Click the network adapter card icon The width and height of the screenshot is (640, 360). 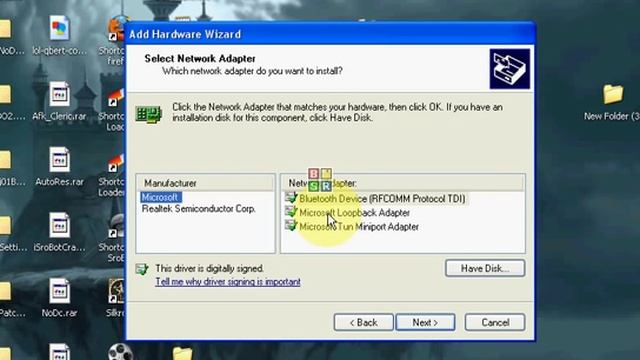pyautogui.click(x=149, y=114)
